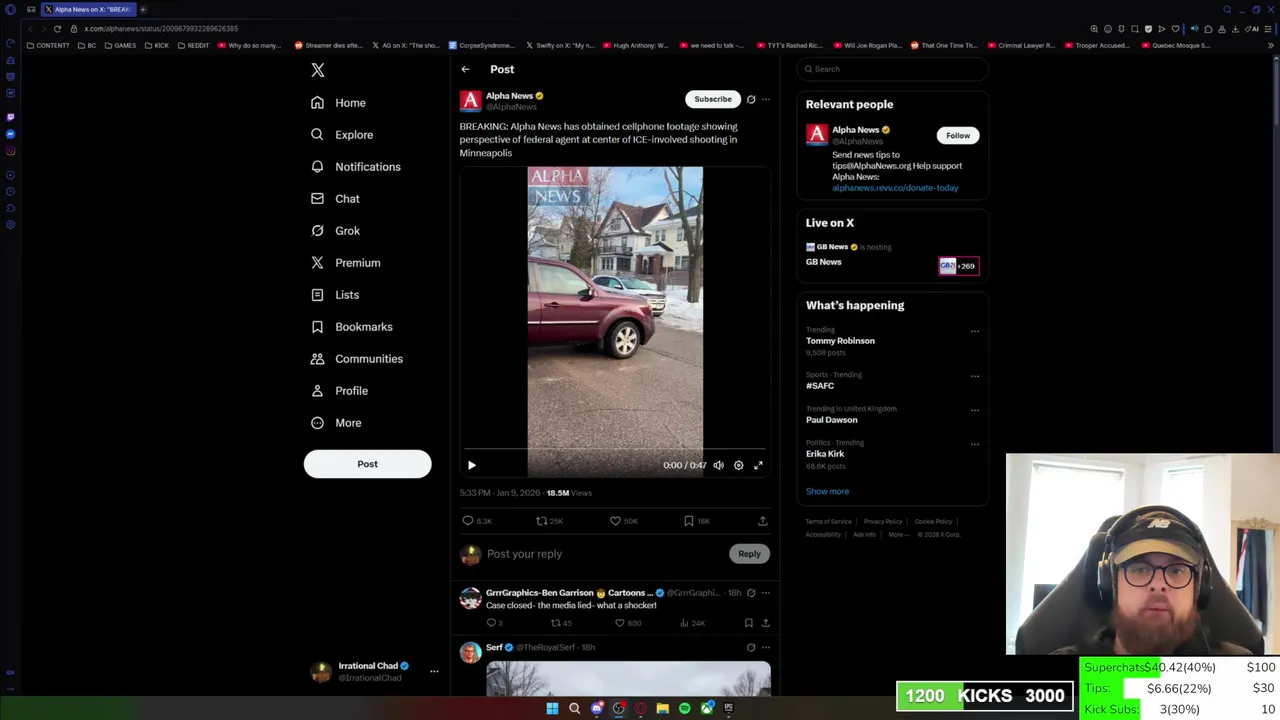Open the main post's more options menu

766,99
